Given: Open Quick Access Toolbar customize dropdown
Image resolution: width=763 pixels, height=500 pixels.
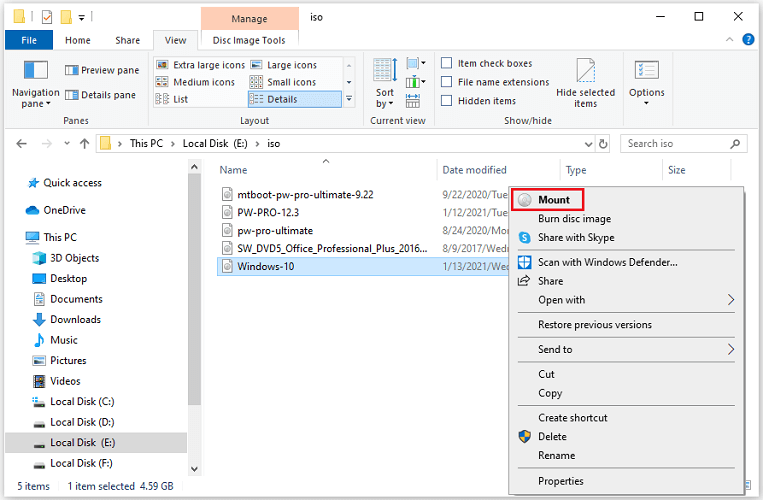Looking at the screenshot, I should (82, 18).
